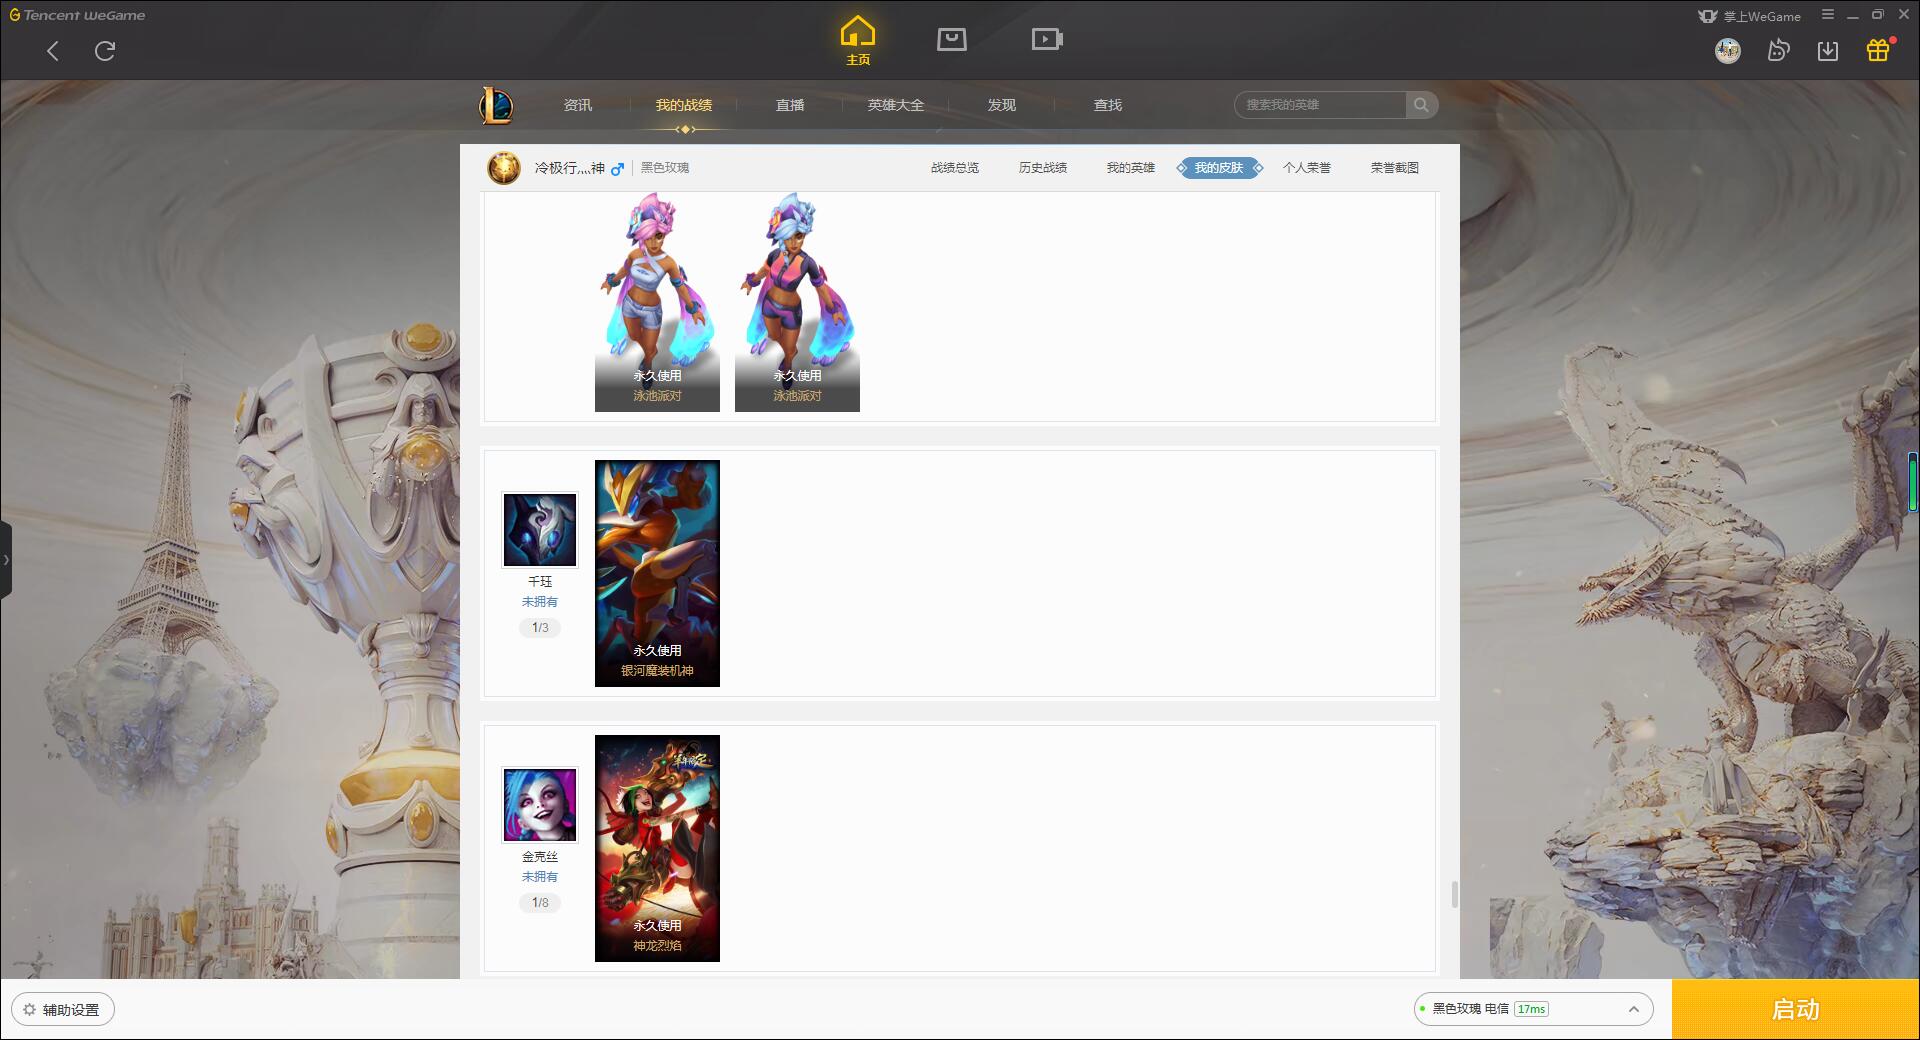Open the 我的战绩 tab

click(684, 105)
